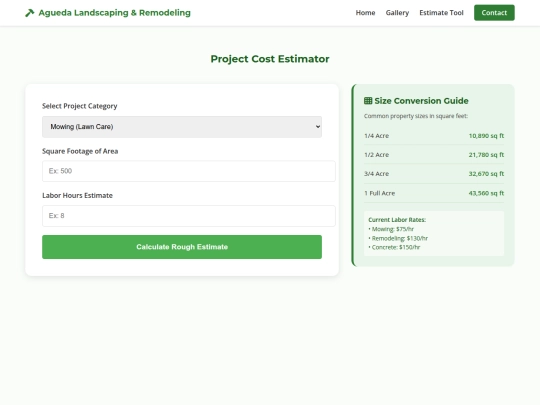The image size is (540, 405).
Task: Click the Remodeling: $130/hr rate line
Action: pyautogui.click(x=398, y=238)
